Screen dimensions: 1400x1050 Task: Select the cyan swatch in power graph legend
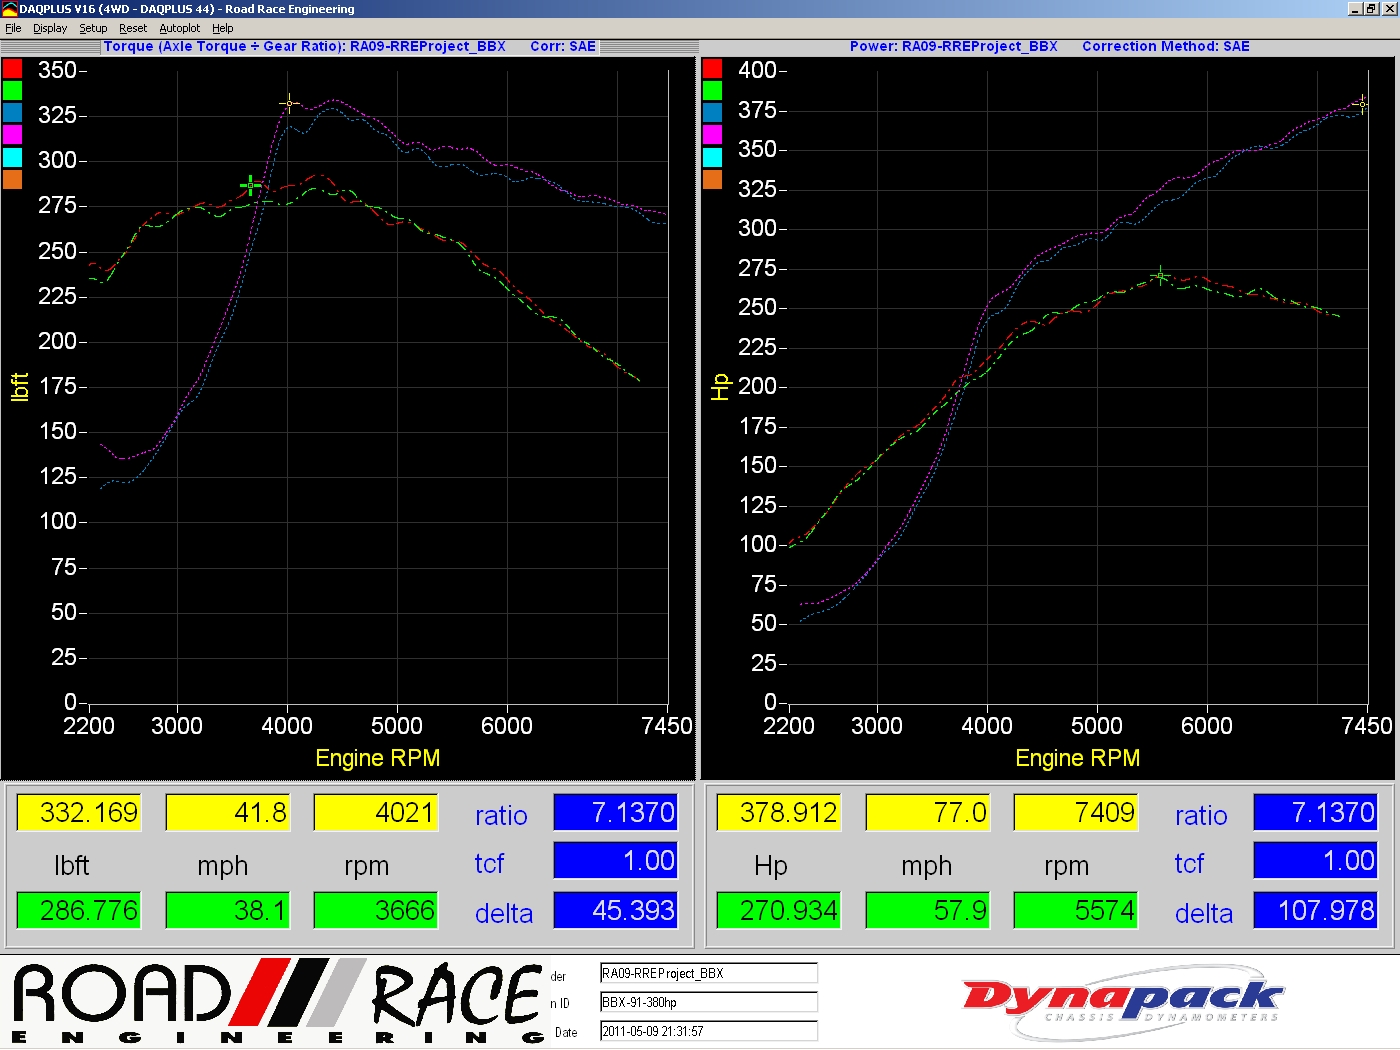[712, 157]
